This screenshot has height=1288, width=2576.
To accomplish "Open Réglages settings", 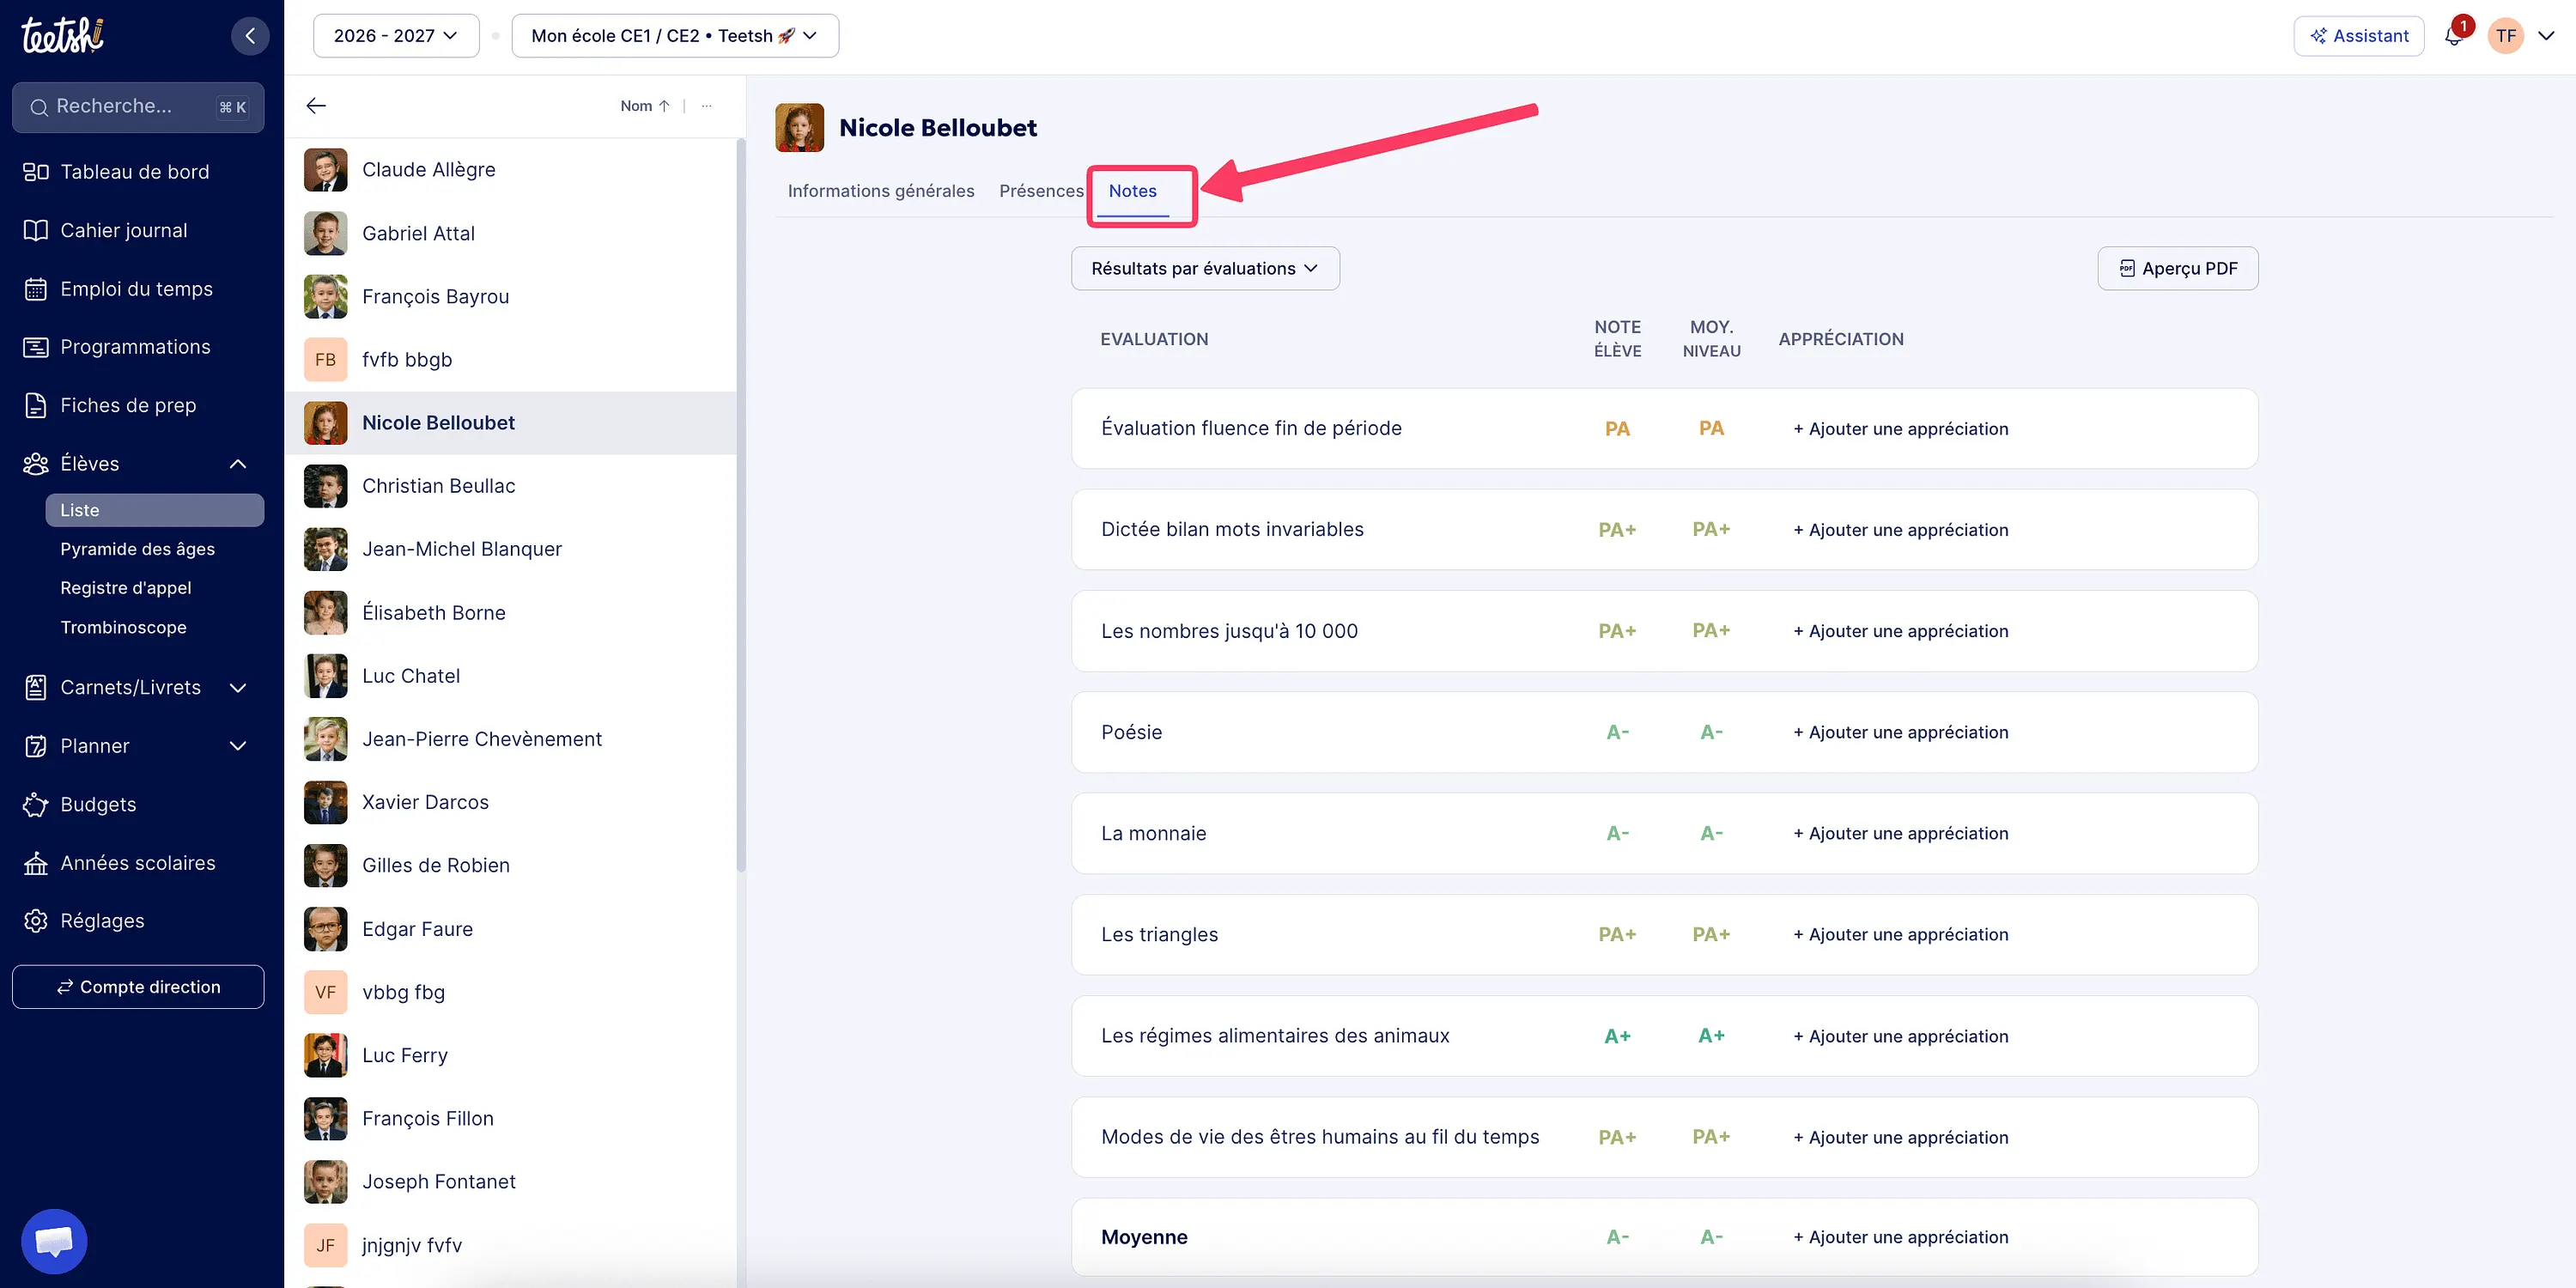I will [102, 921].
